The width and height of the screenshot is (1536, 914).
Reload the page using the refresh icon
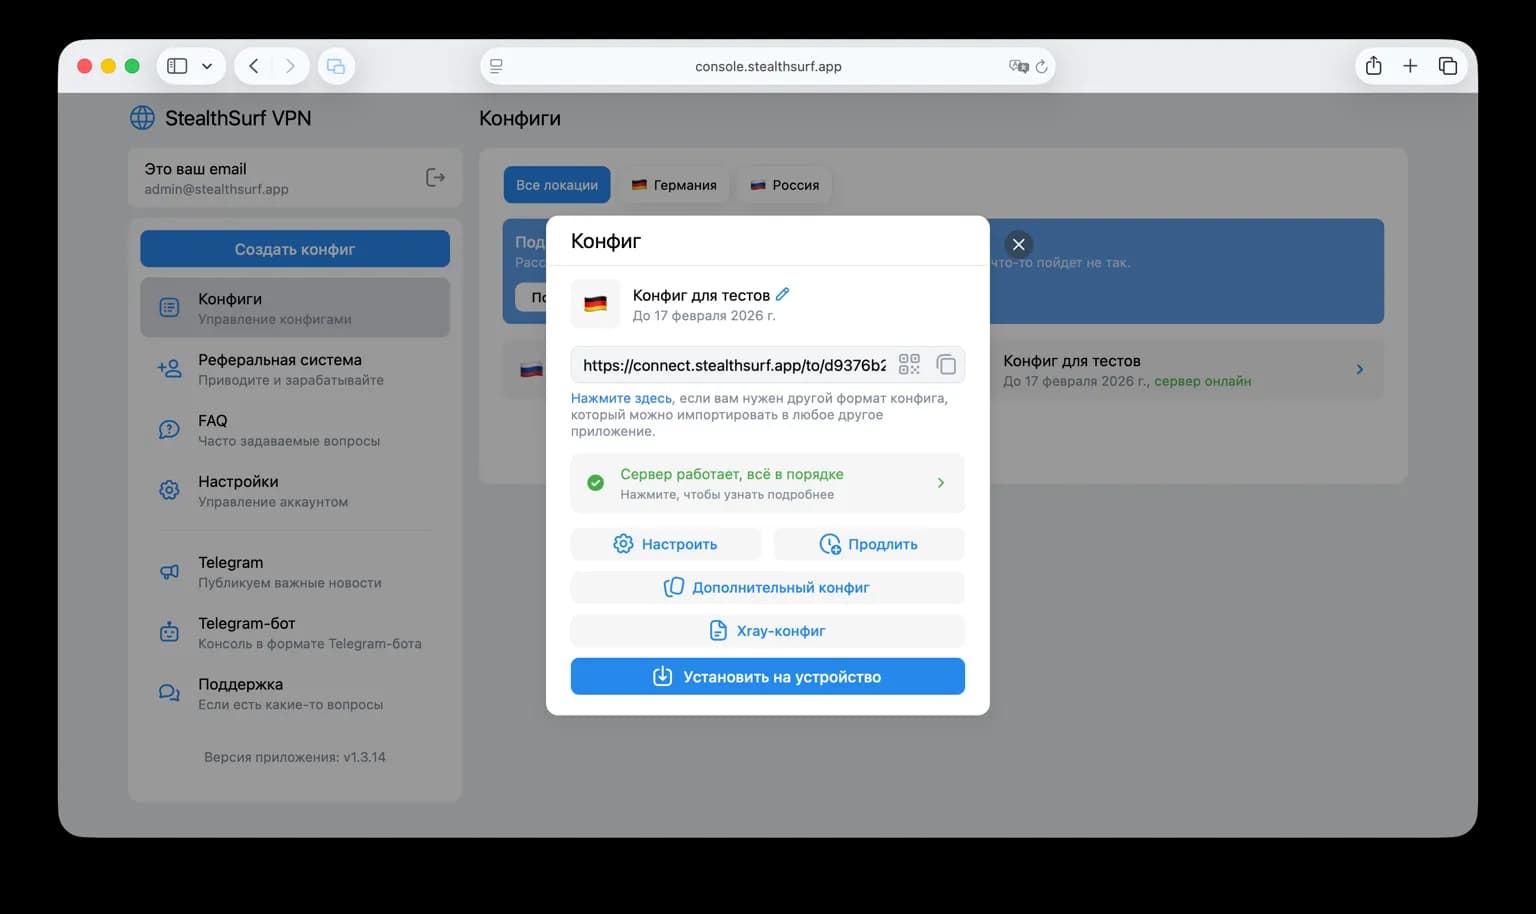tap(1041, 67)
